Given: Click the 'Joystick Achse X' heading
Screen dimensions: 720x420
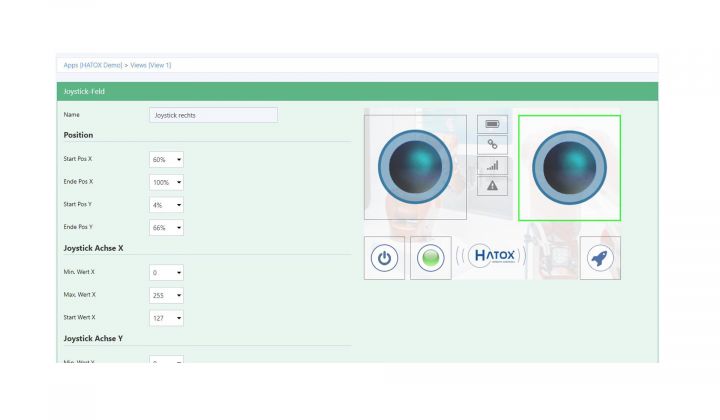Looking at the screenshot, I should (x=93, y=248).
